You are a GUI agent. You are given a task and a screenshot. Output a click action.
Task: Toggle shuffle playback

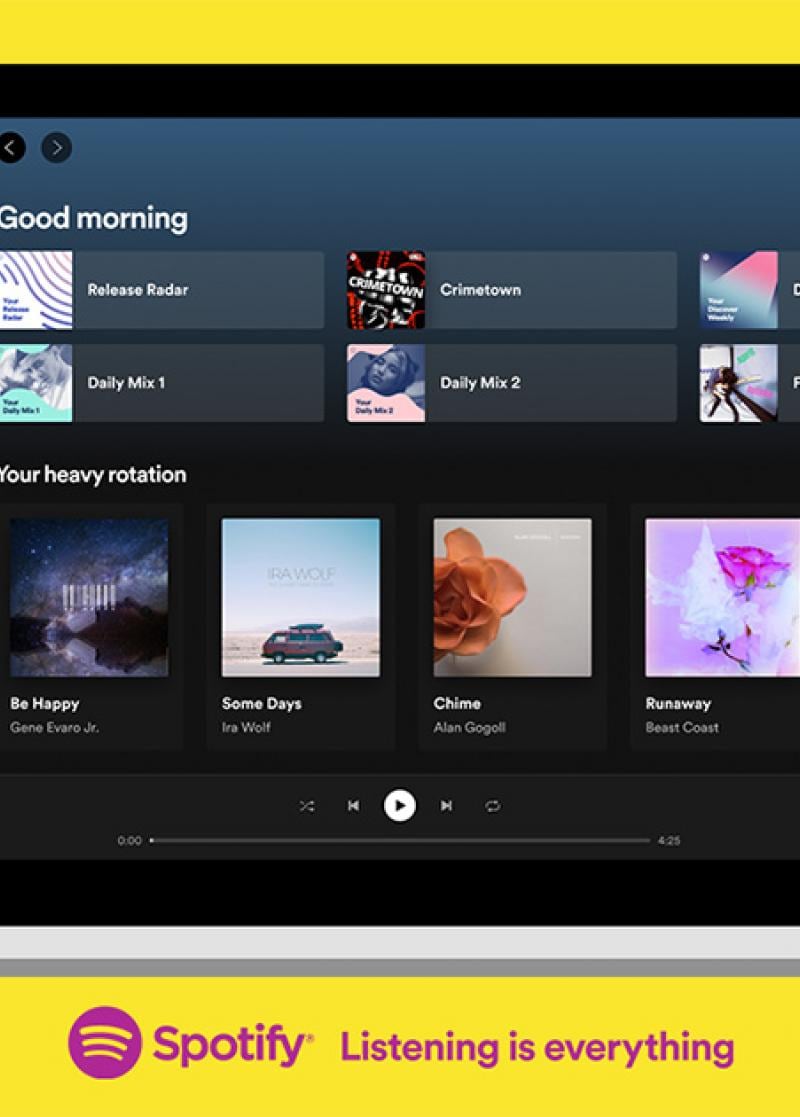306,806
